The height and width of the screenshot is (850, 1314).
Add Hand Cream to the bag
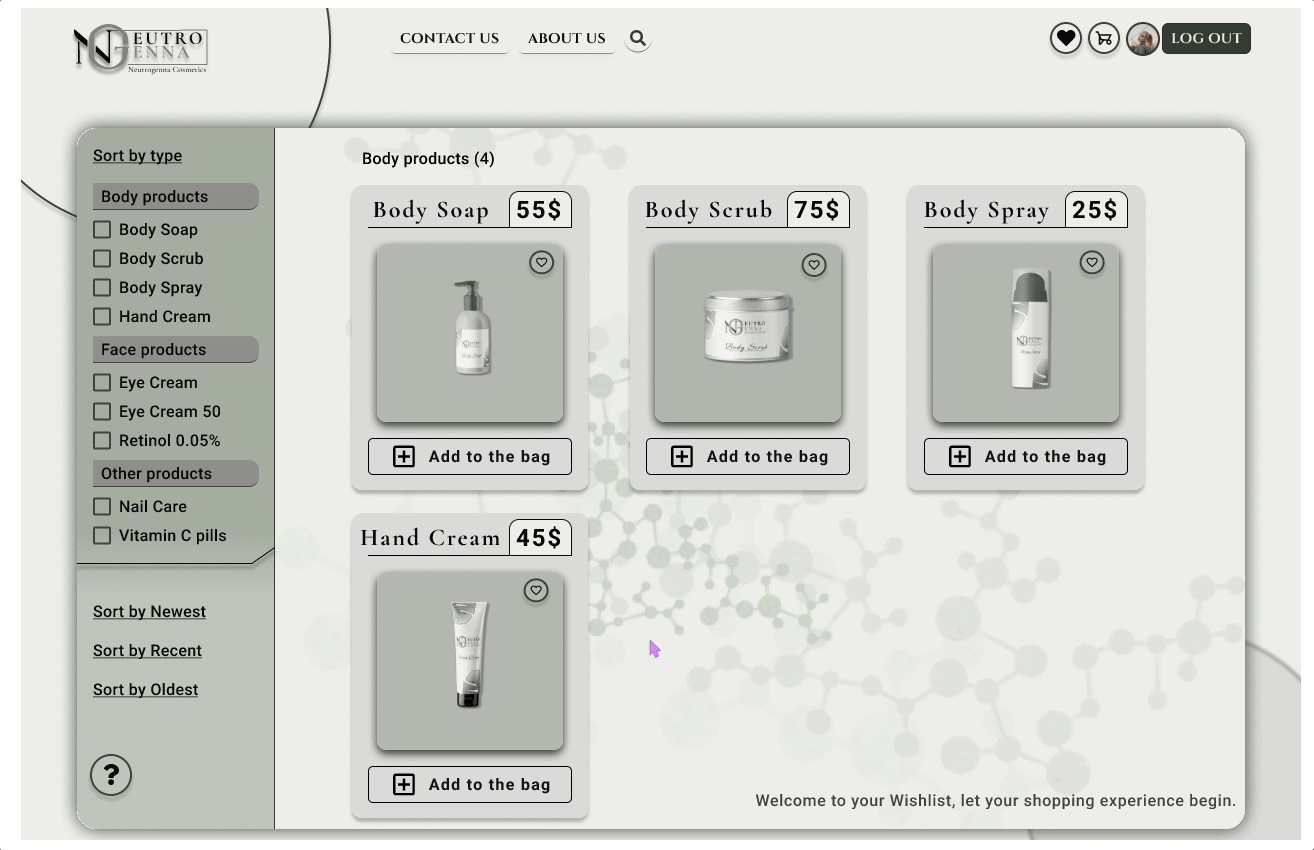pos(470,785)
